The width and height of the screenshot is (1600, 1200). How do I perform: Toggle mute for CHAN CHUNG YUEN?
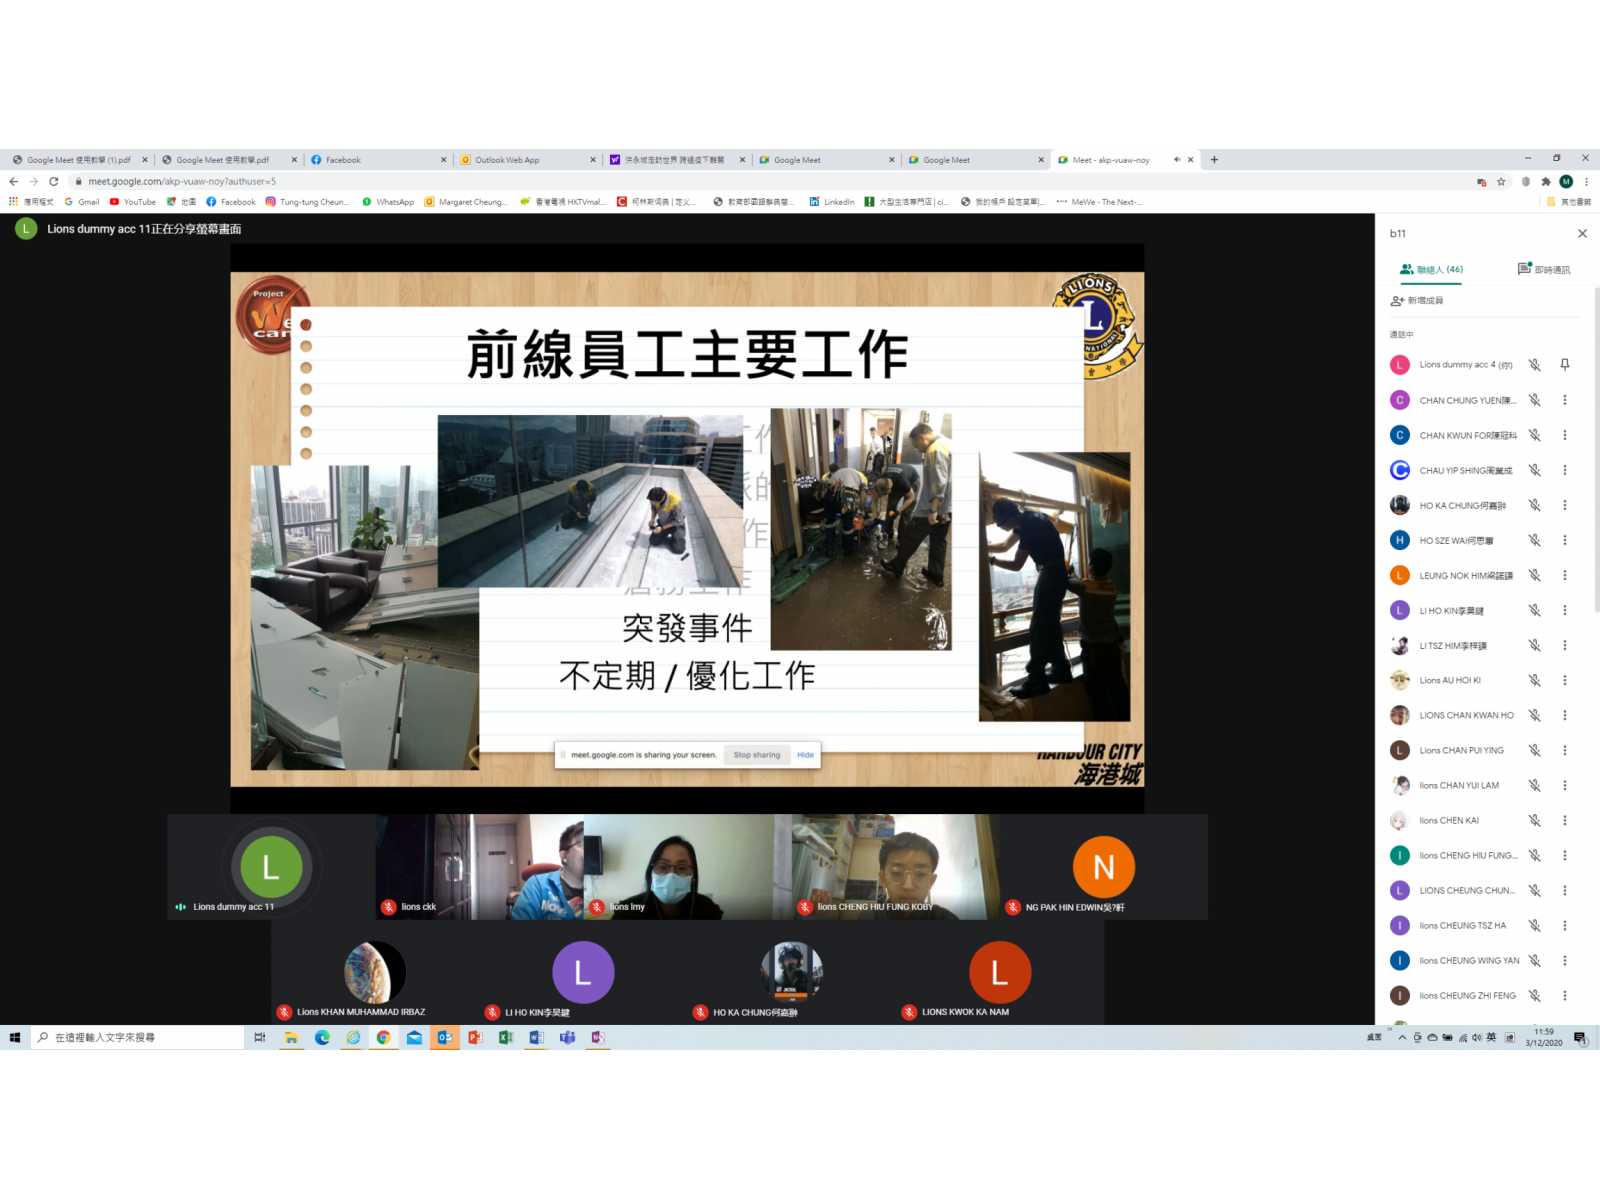(x=1534, y=400)
